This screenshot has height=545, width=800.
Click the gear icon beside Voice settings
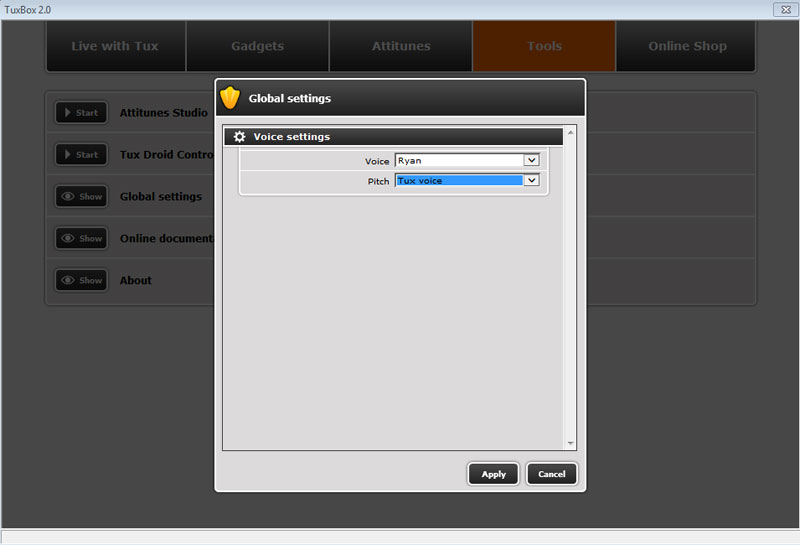[239, 137]
